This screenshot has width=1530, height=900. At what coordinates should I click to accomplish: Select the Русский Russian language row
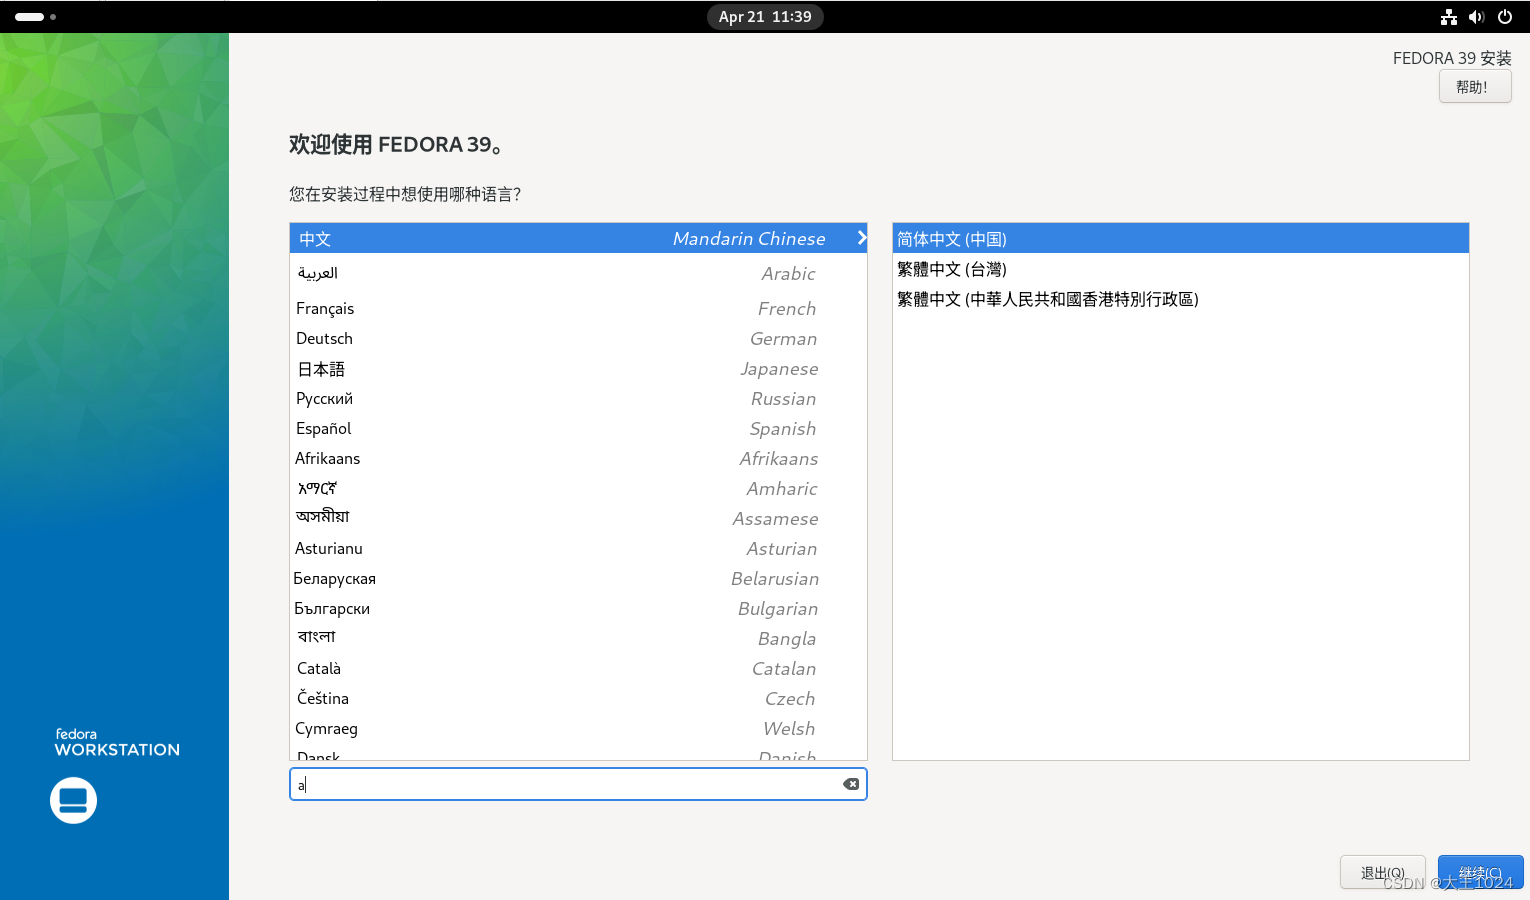click(x=578, y=398)
